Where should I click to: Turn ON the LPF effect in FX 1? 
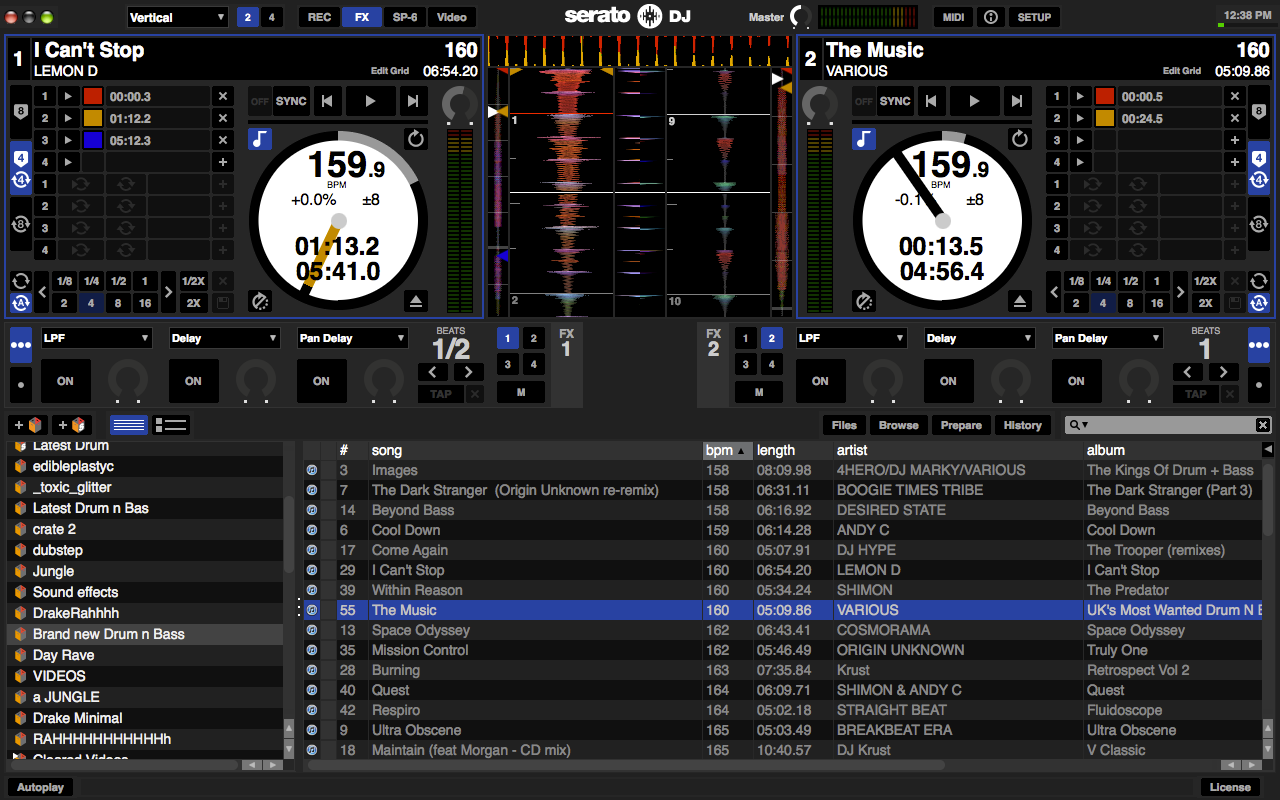(65, 381)
